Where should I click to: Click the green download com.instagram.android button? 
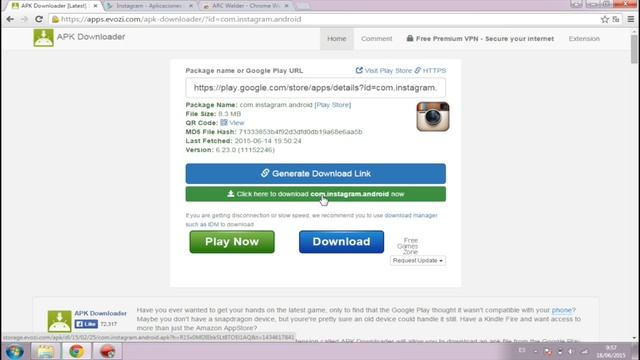(x=316, y=194)
